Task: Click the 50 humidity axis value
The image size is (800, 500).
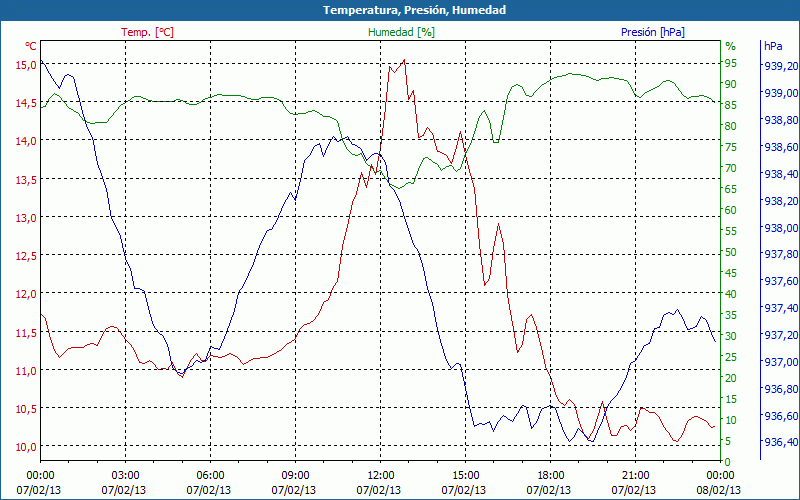Action: (x=731, y=252)
